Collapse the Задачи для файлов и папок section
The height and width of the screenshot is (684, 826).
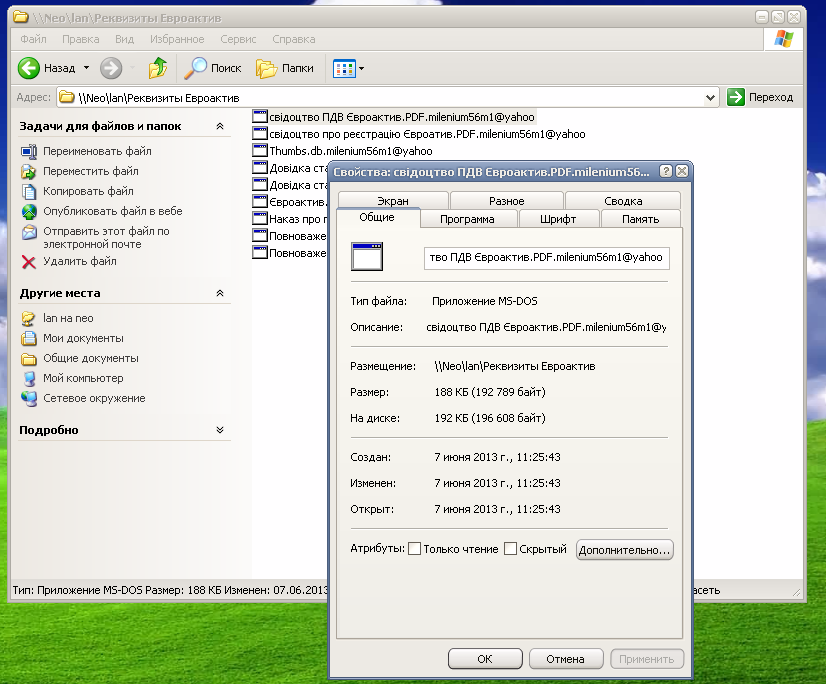(220, 127)
